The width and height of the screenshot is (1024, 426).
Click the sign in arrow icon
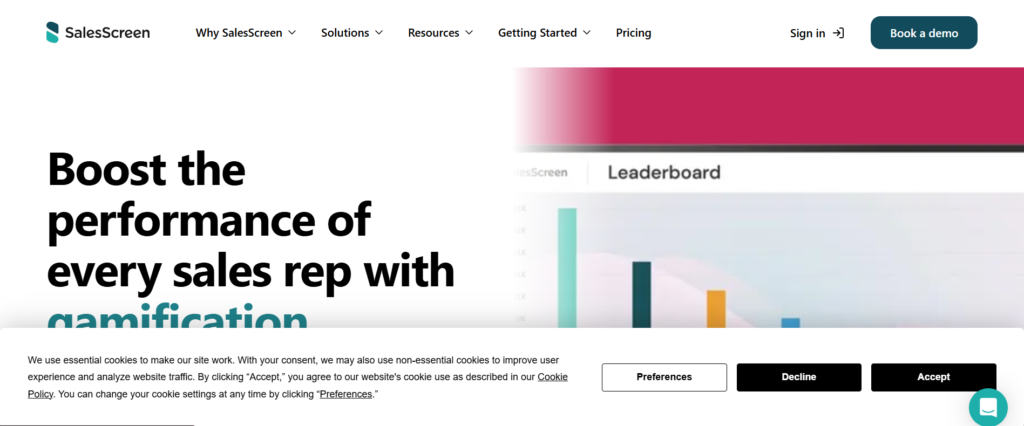click(x=838, y=33)
